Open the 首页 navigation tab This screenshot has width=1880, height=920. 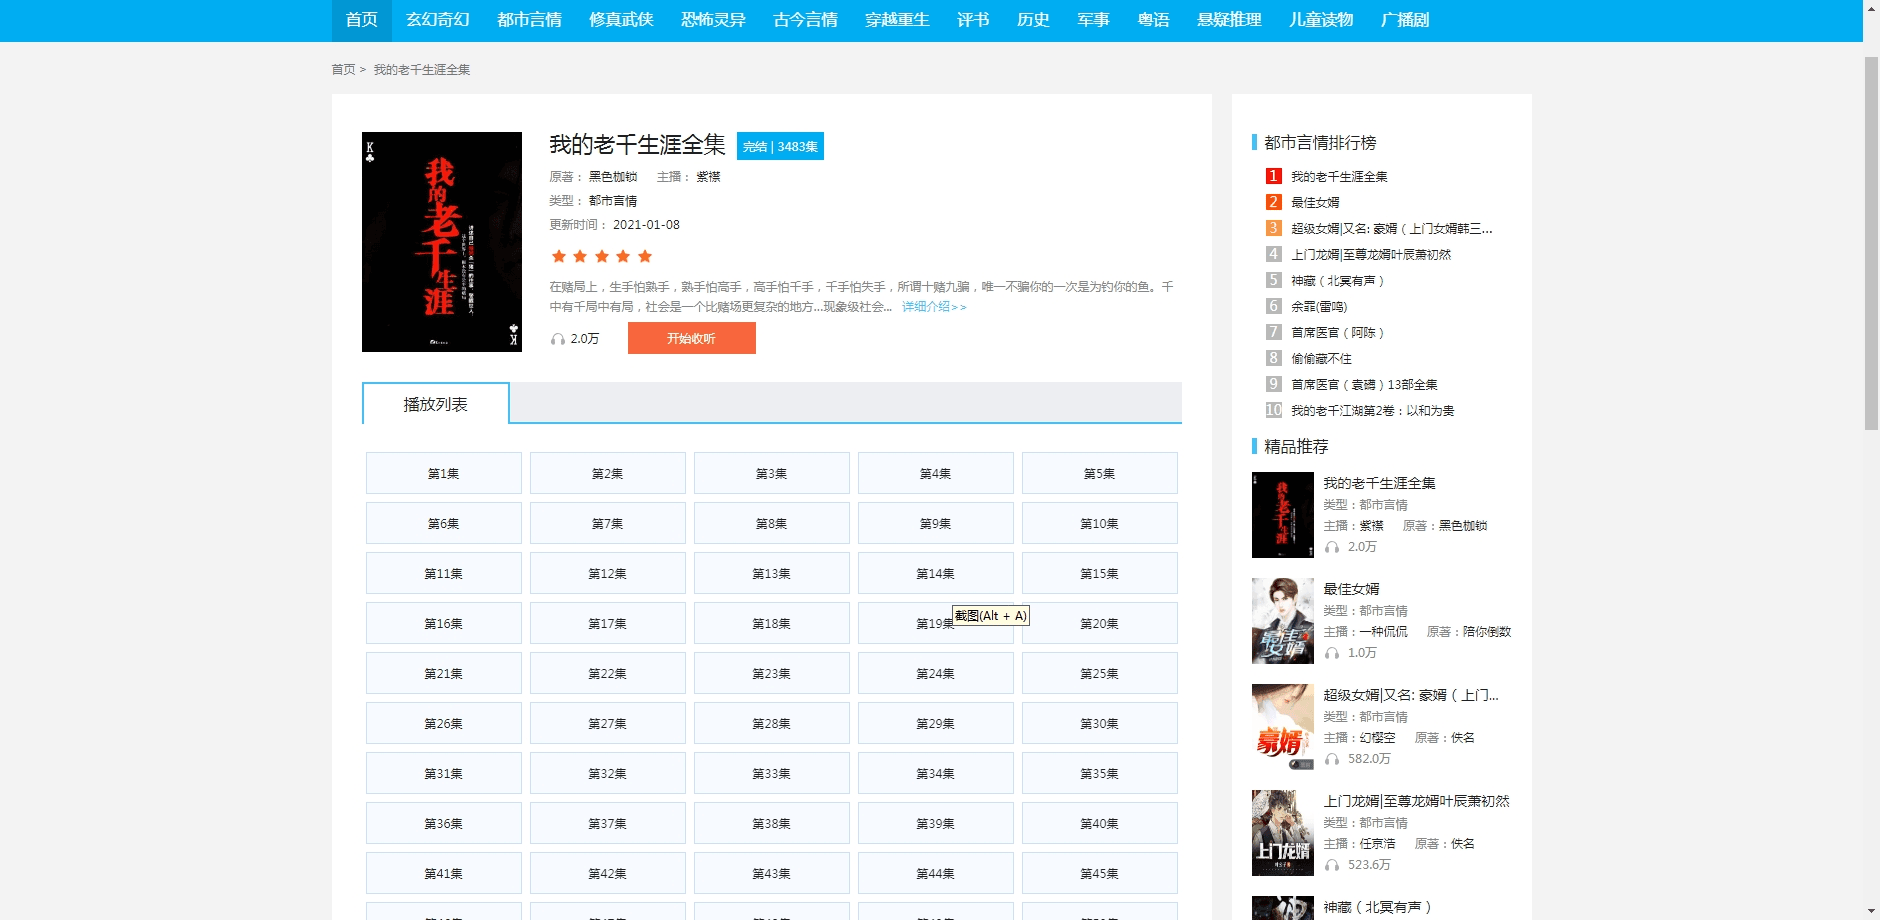pyautogui.click(x=361, y=20)
